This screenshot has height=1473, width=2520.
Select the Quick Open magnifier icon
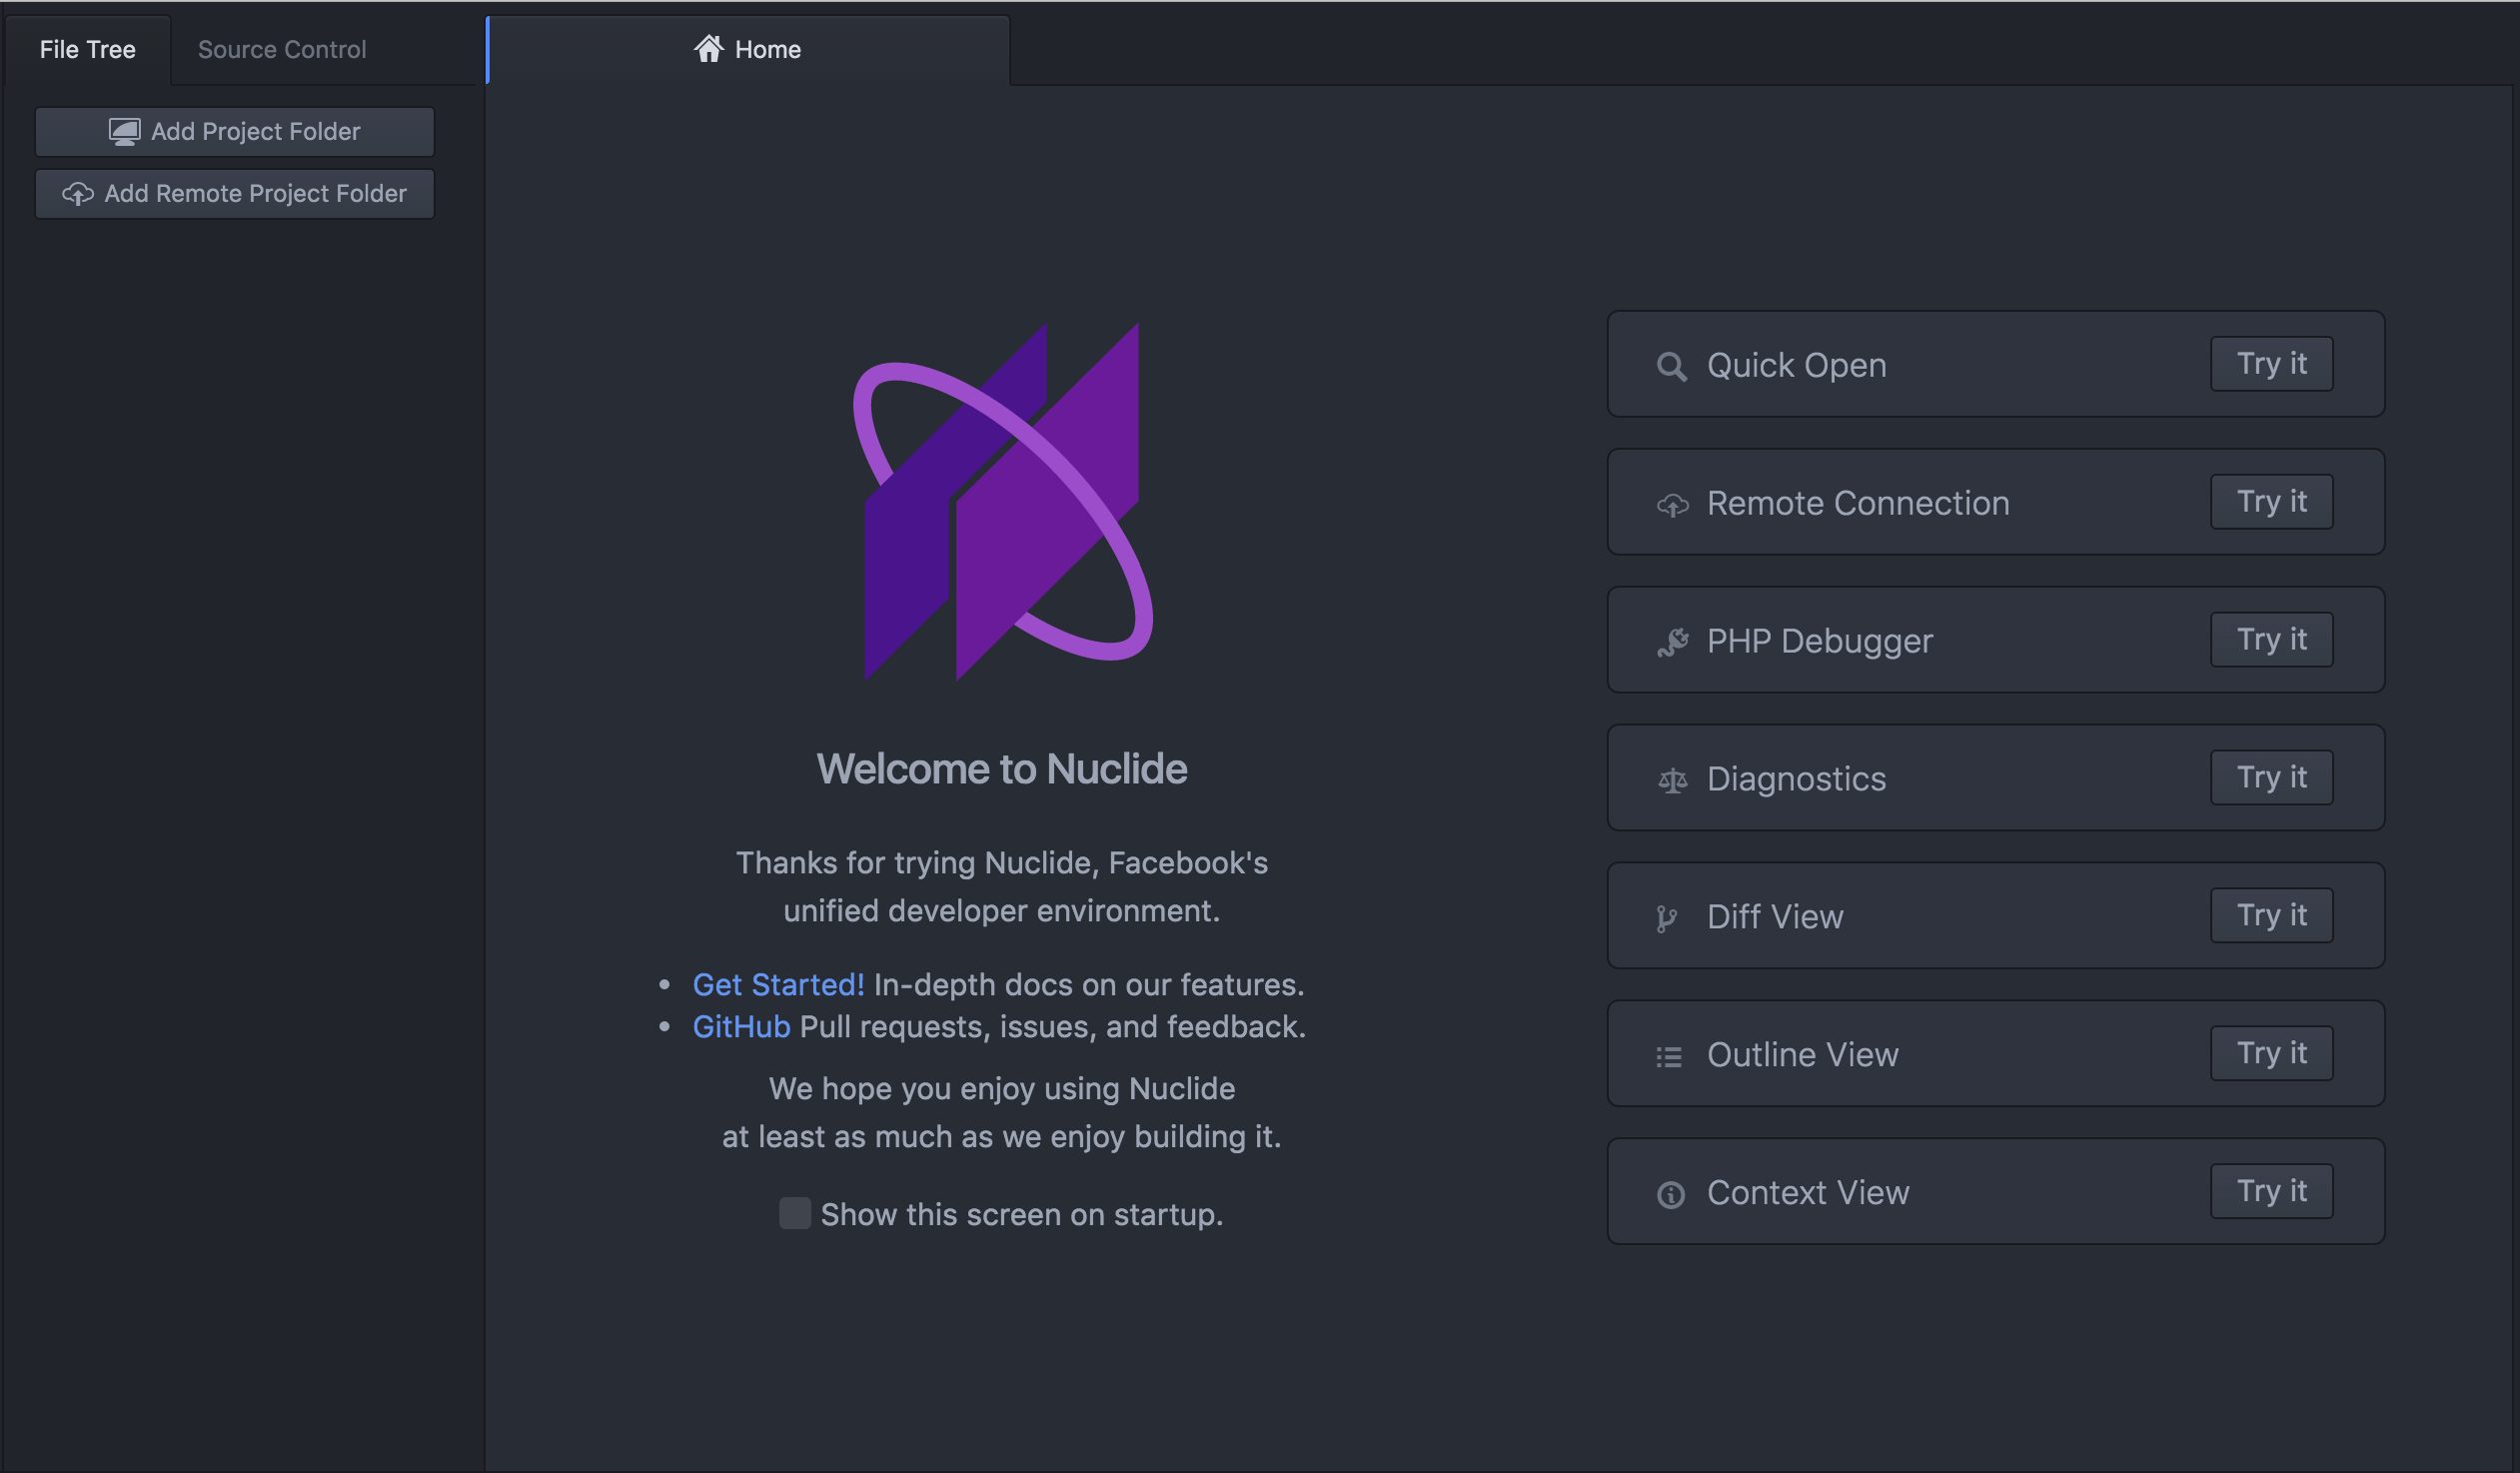pos(1671,366)
